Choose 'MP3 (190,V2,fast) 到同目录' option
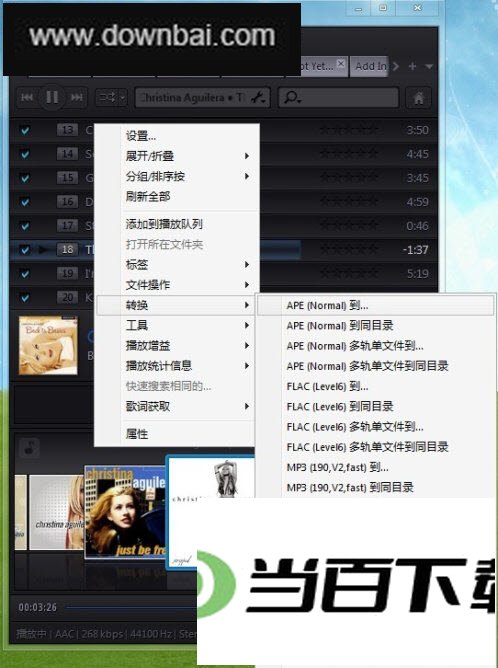Viewport: 498px width, 668px height. pos(376,487)
